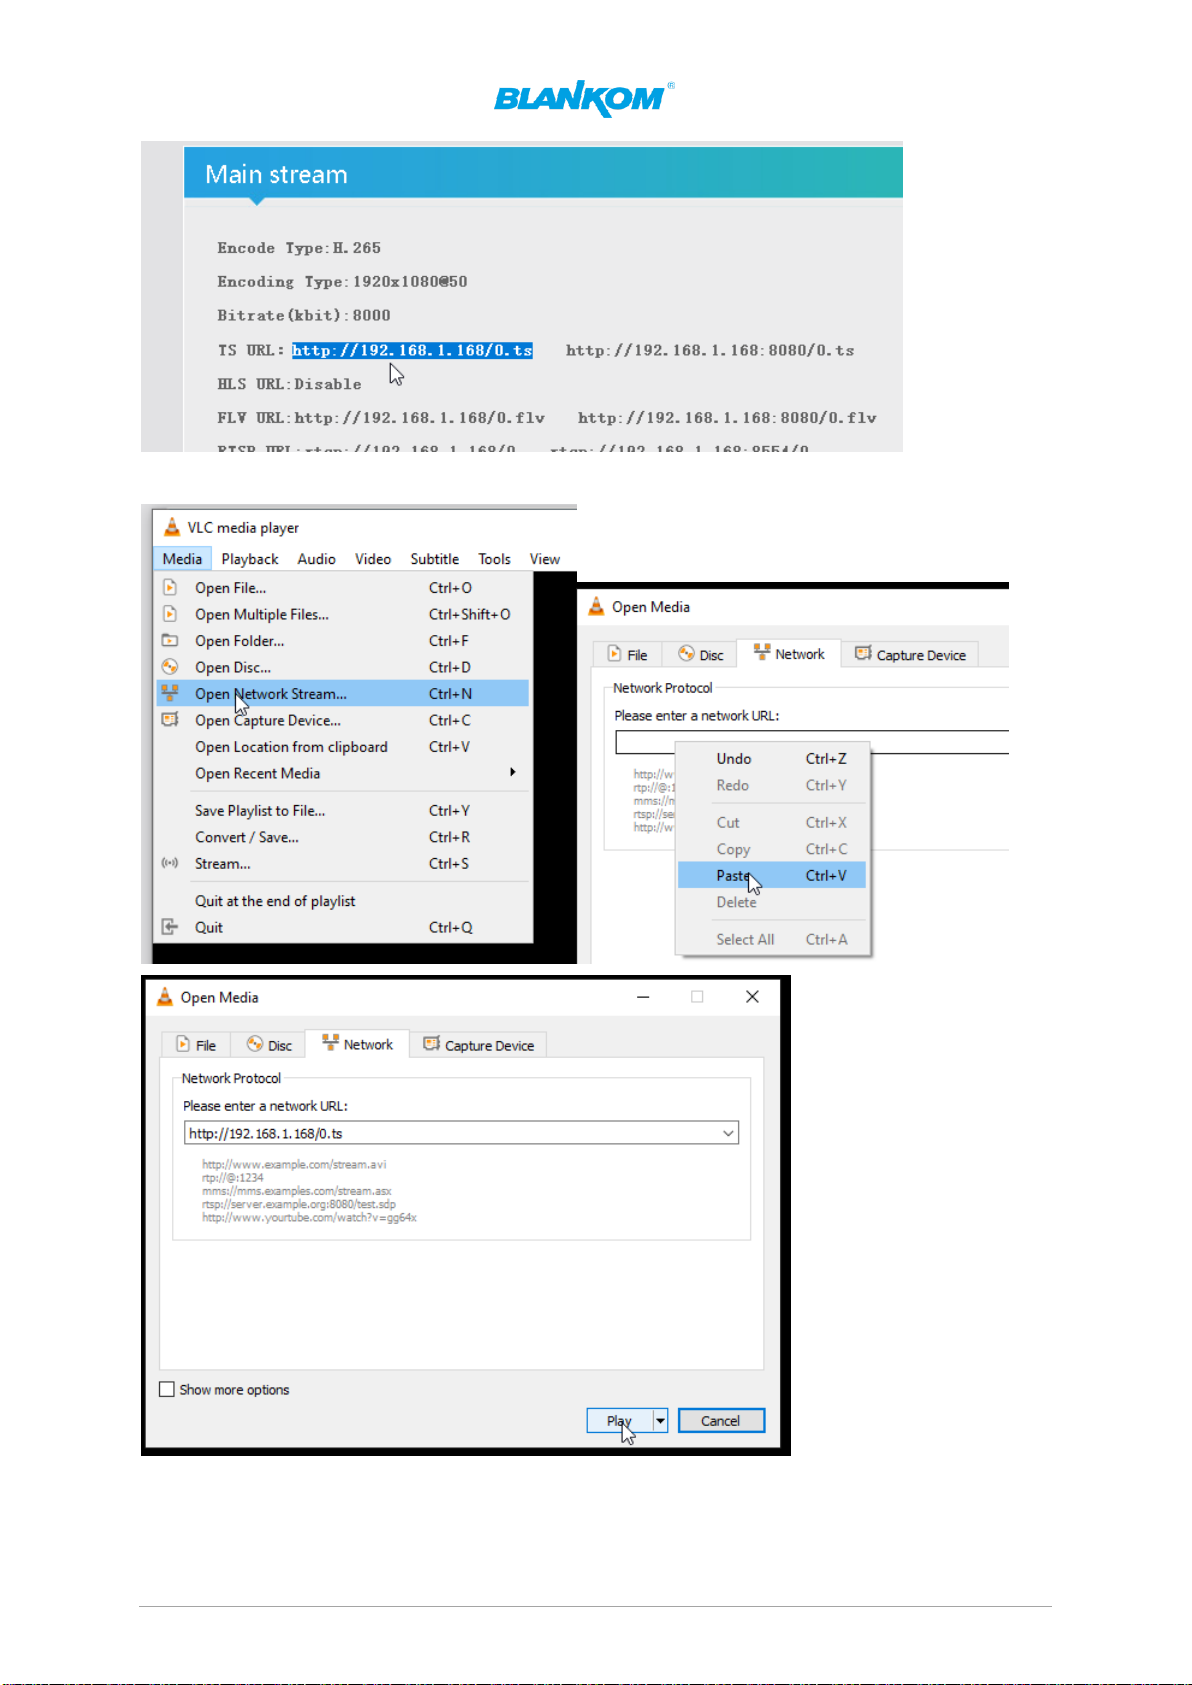Screen dimensions: 1192x1685
Task: Click TS URL with port 8080
Action: click(710, 350)
